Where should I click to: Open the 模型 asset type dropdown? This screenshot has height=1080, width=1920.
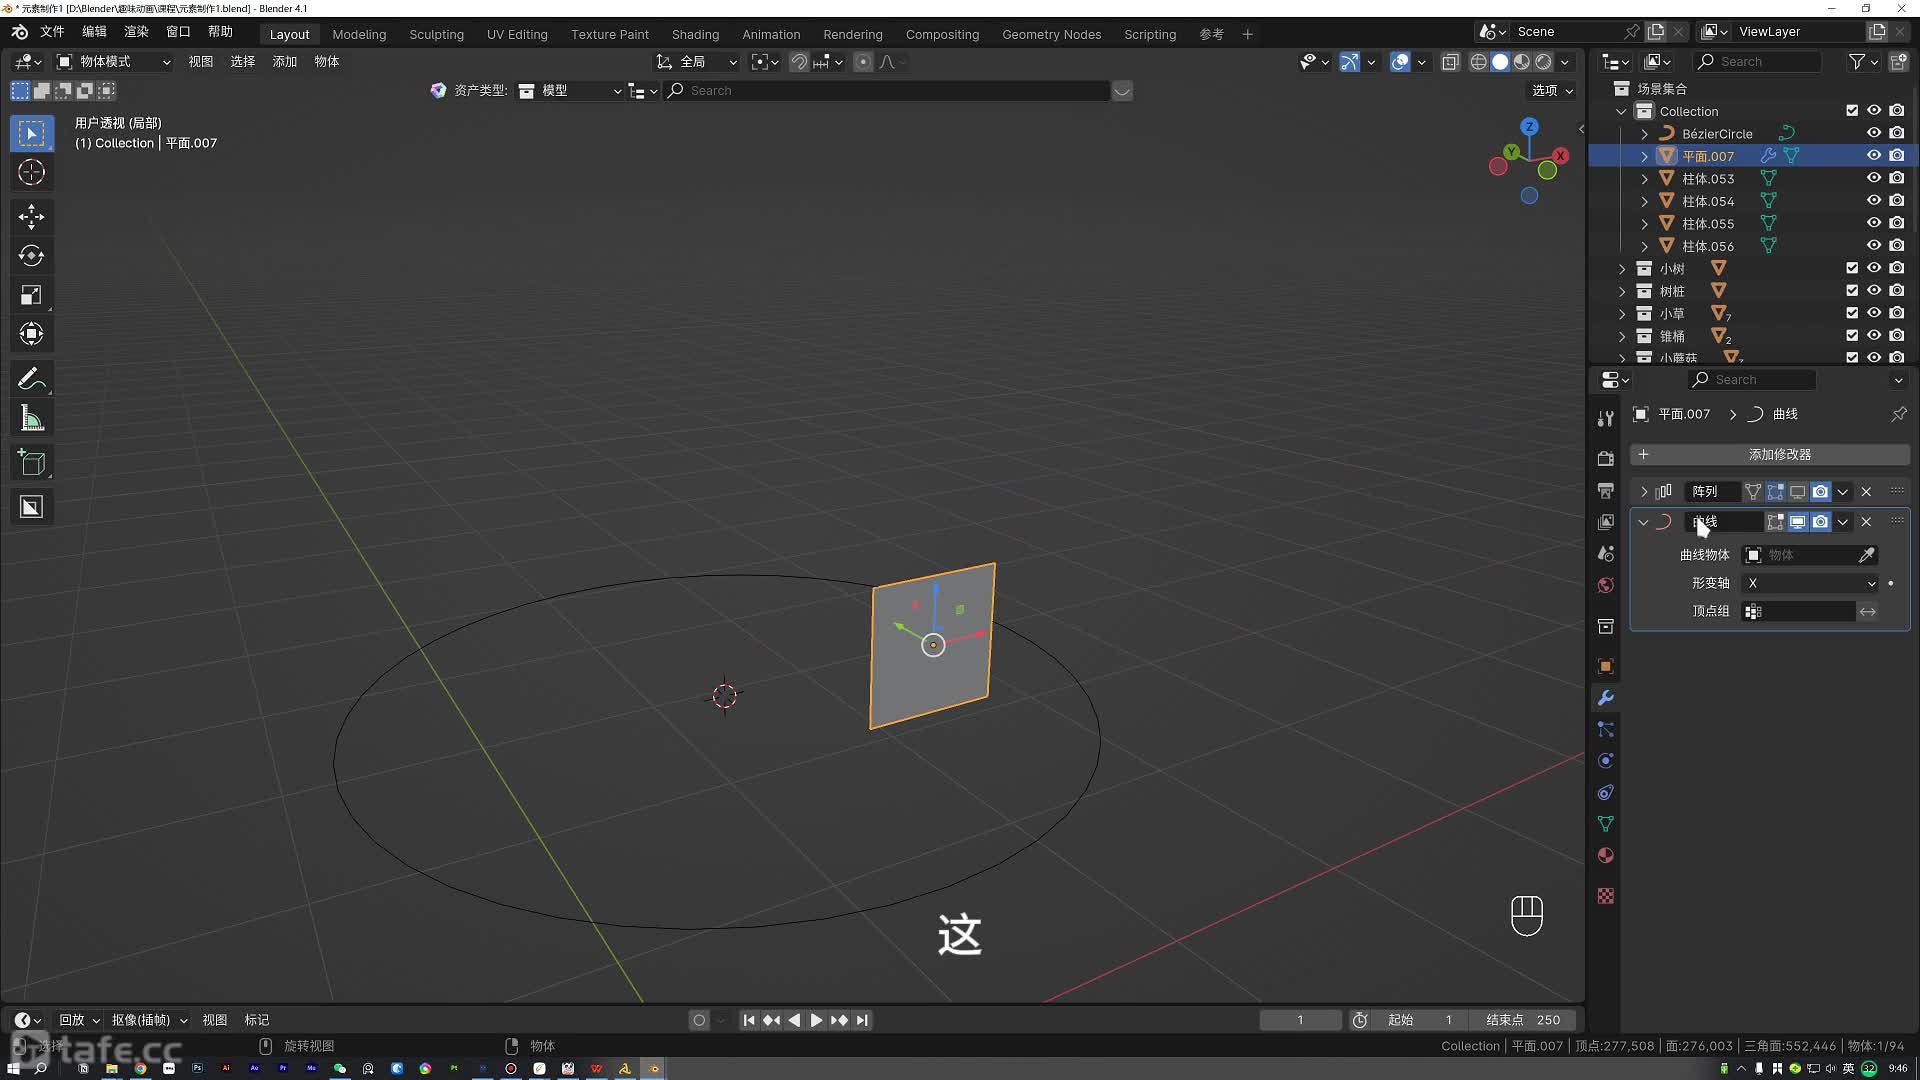(x=570, y=91)
